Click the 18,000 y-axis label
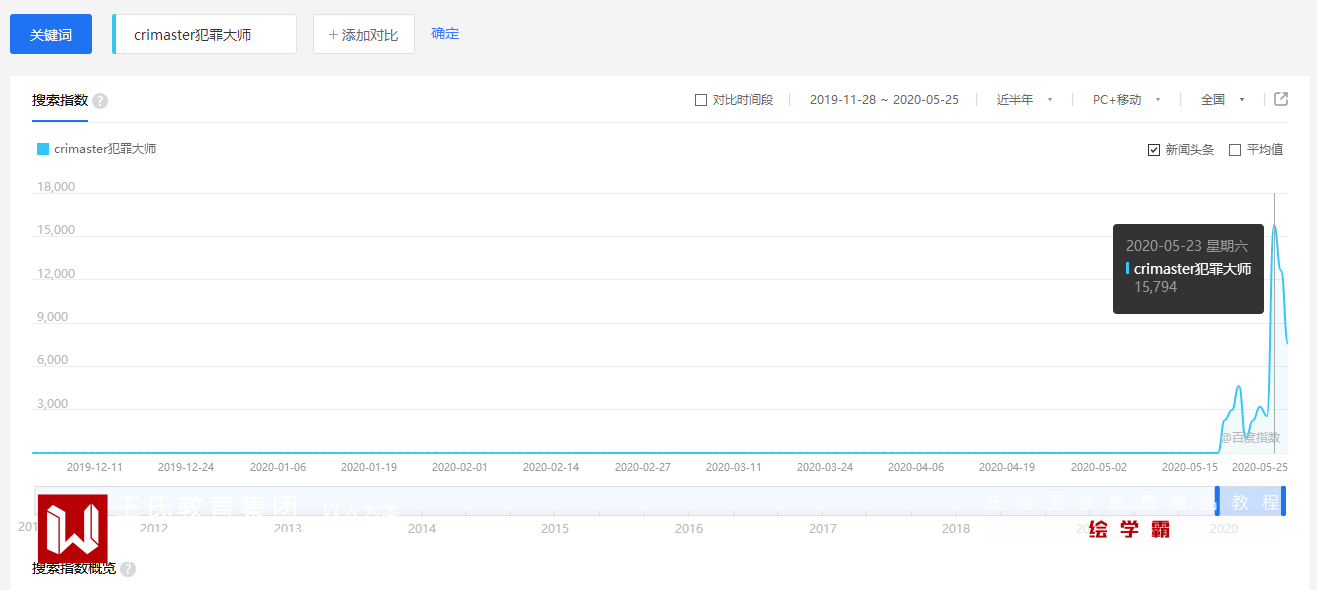The height and width of the screenshot is (590, 1317). coord(56,187)
